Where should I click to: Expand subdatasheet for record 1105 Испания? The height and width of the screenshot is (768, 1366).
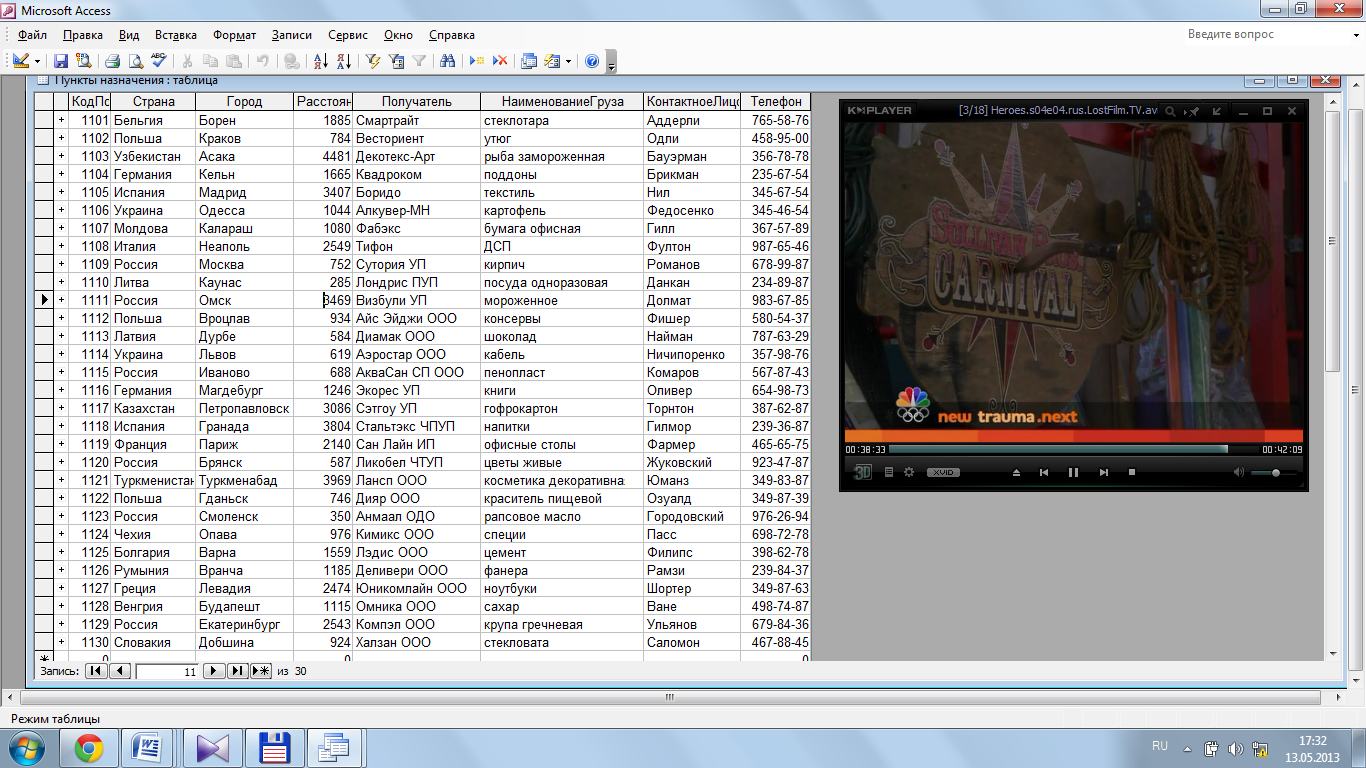[61, 192]
